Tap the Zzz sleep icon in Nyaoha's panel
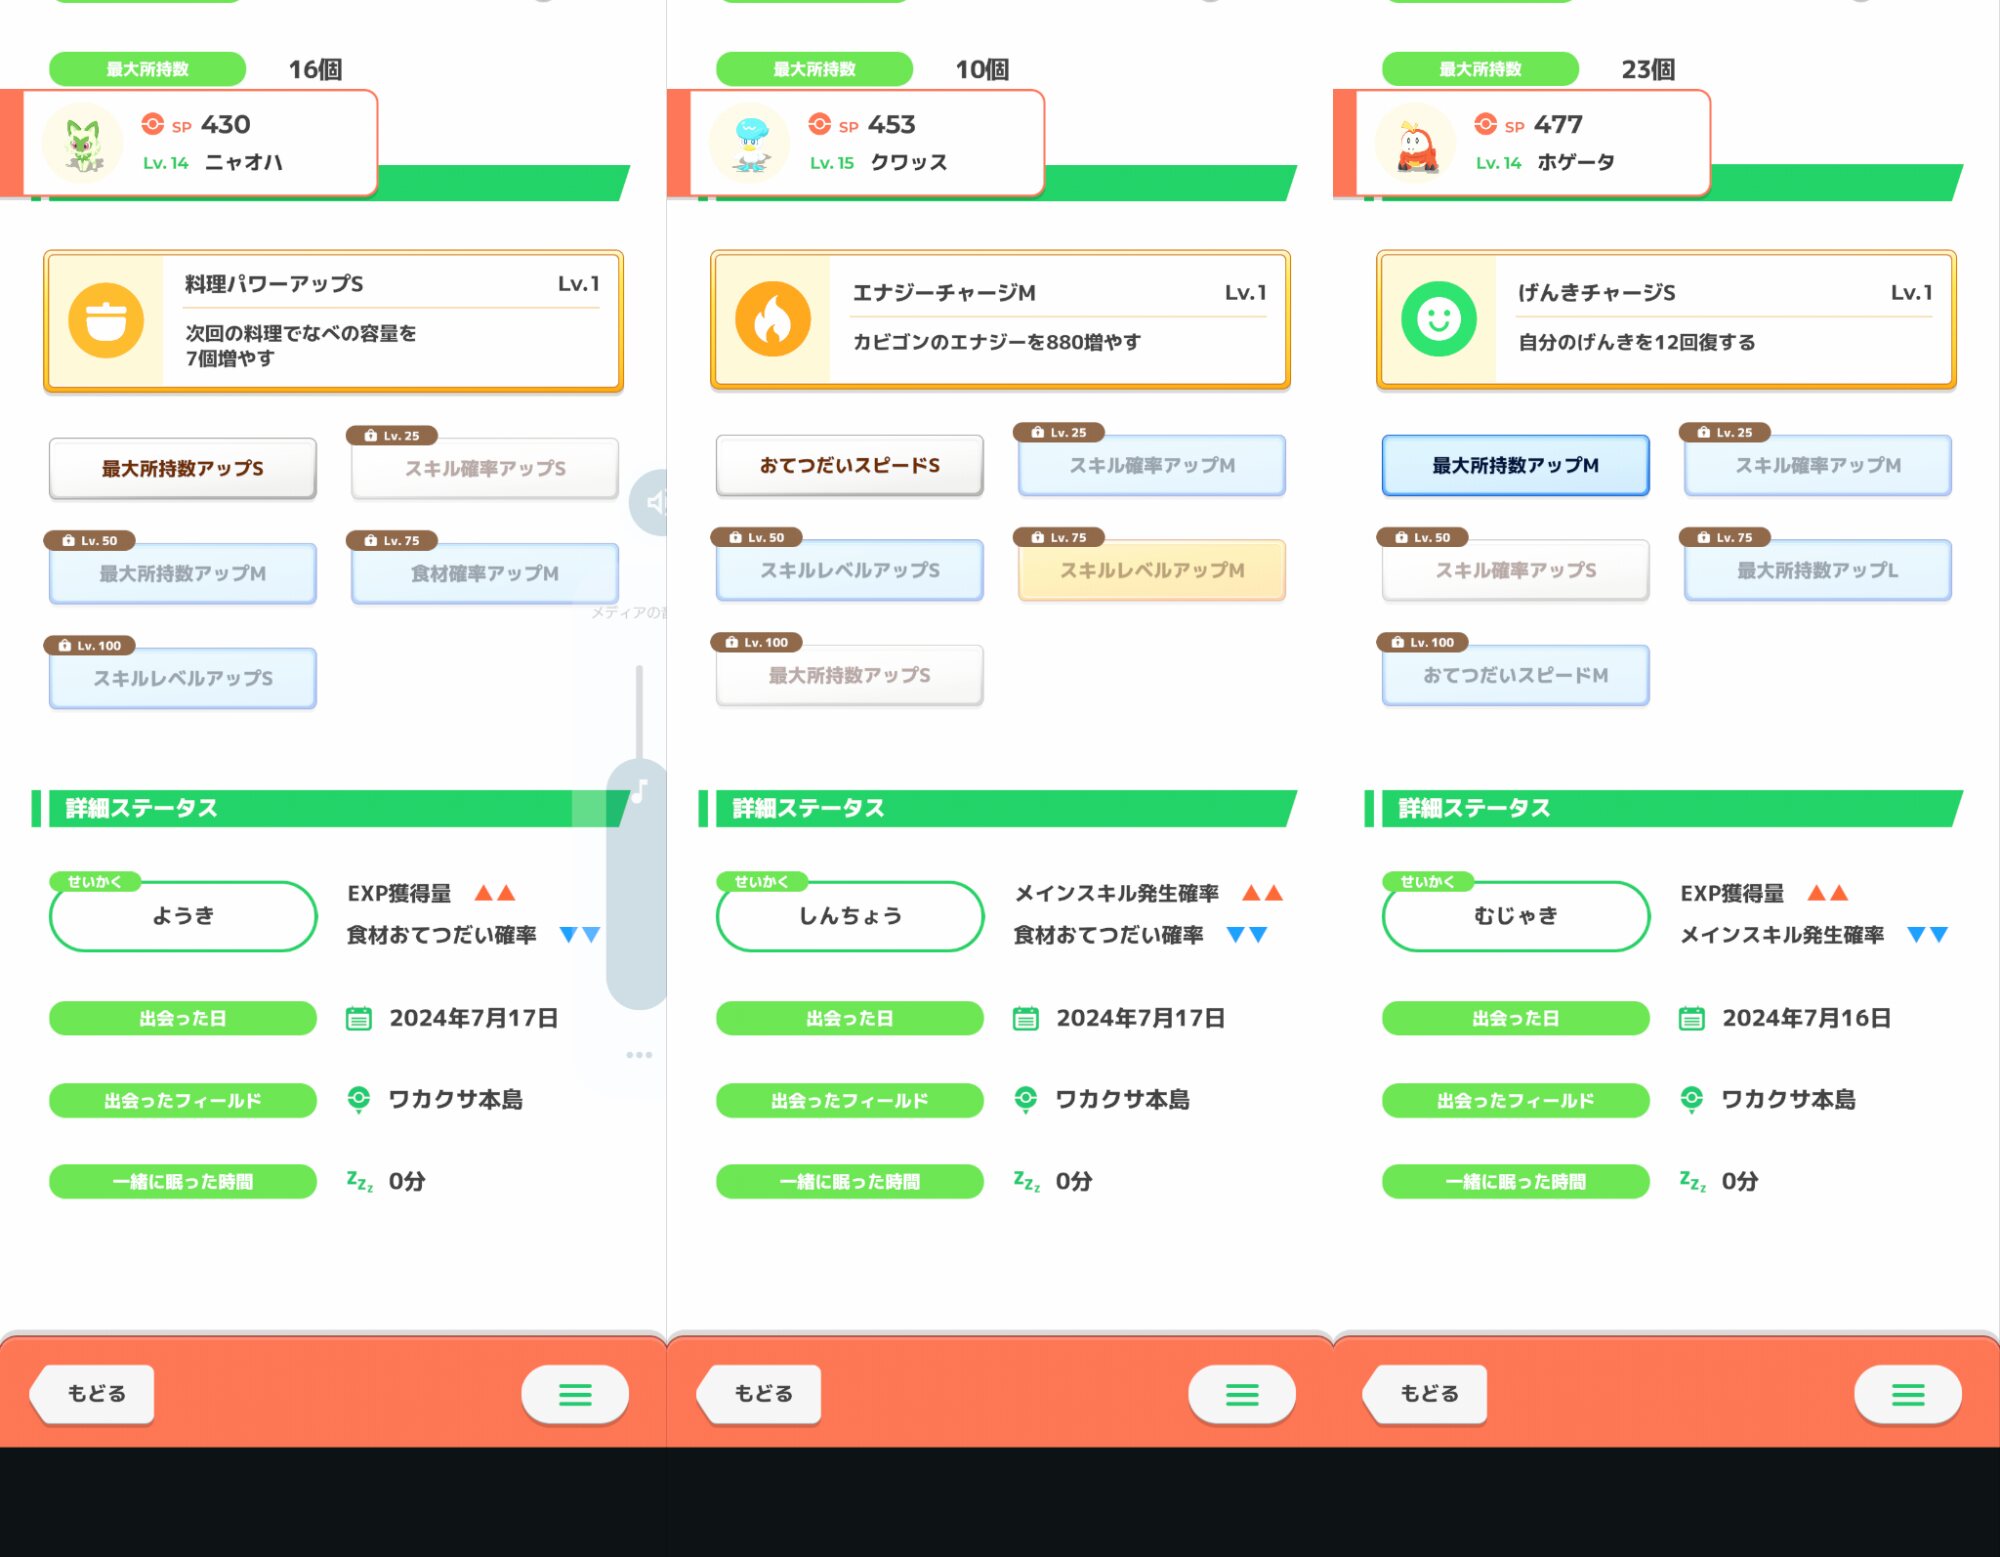This screenshot has height=1557, width=2000. (x=359, y=1181)
